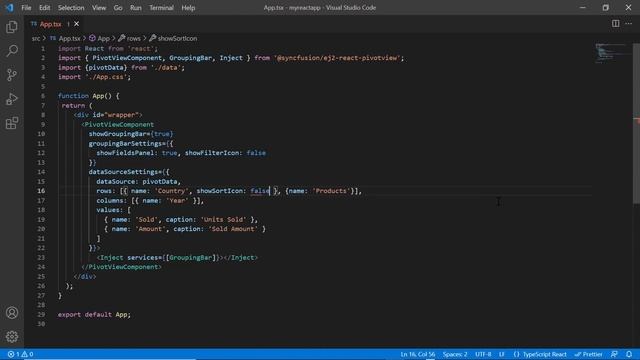The height and width of the screenshot is (360, 640).
Task: Click the Prettier status bar item
Action: [x=588, y=354]
